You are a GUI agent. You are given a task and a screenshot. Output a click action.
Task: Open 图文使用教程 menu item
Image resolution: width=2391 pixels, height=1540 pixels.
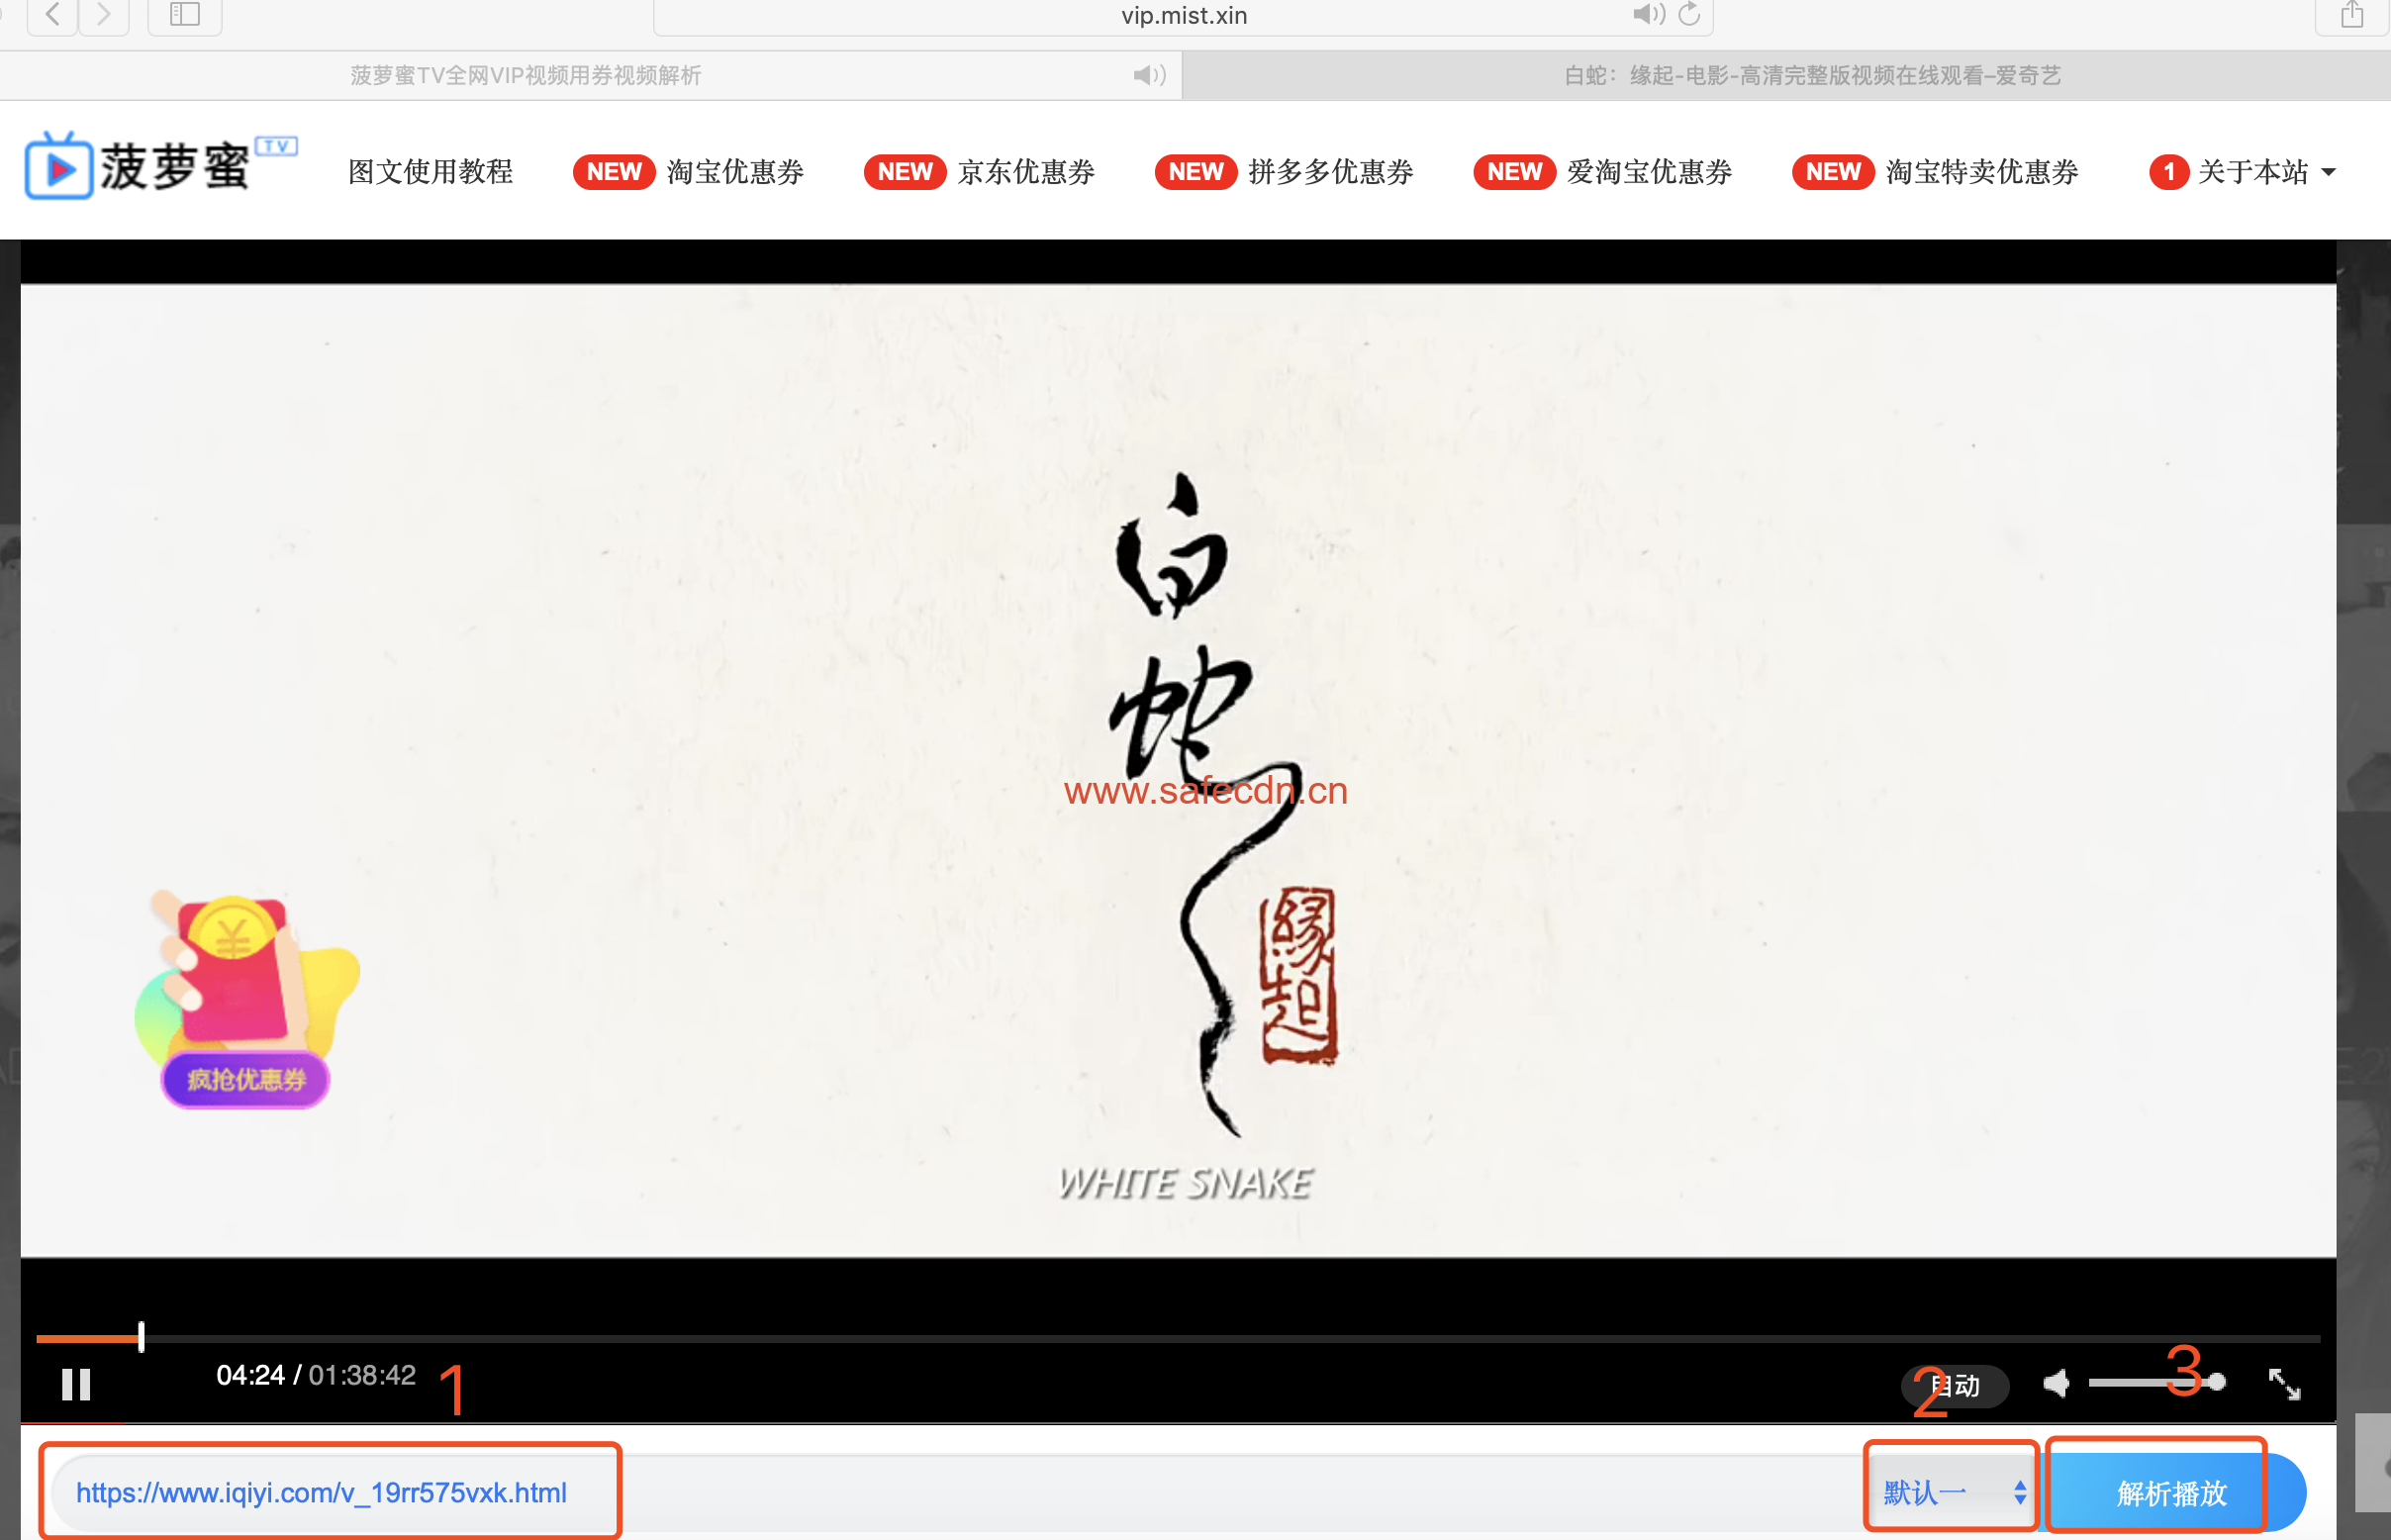(x=430, y=171)
